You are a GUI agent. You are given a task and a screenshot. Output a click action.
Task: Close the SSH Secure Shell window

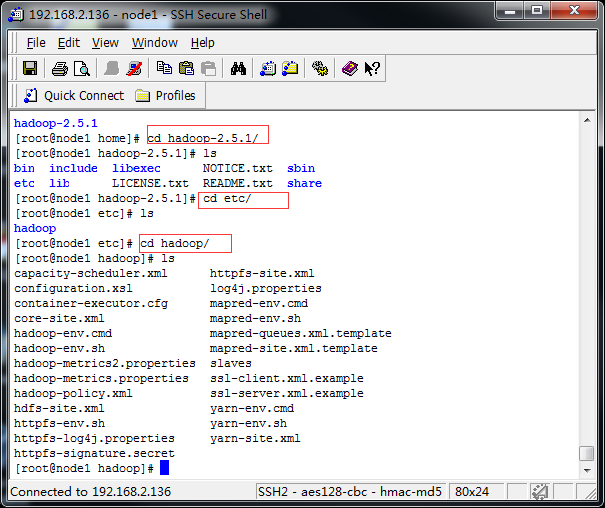point(574,11)
